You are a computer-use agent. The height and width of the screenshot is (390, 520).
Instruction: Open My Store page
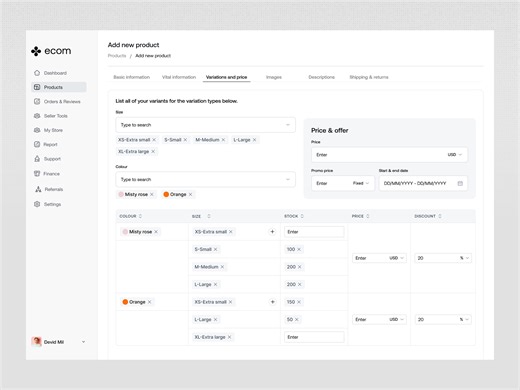(x=49, y=130)
